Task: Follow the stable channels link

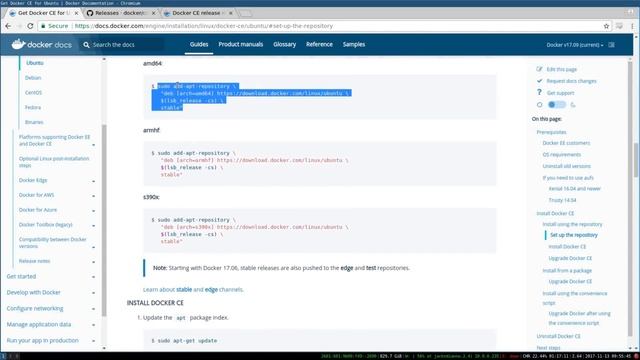Action: 184,289
